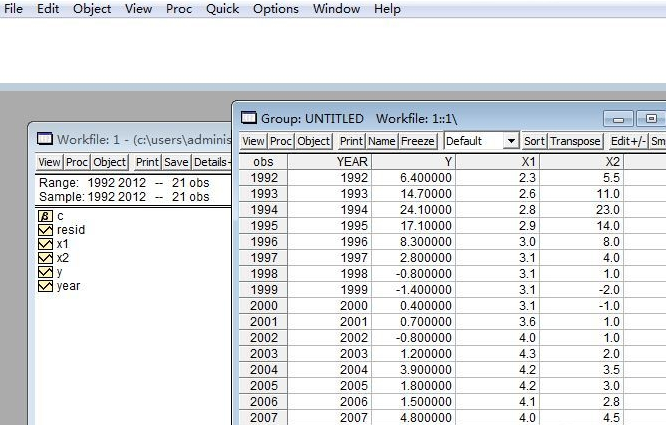Open the Object menu in menu bar
The width and height of the screenshot is (666, 425).
pyautogui.click(x=92, y=8)
